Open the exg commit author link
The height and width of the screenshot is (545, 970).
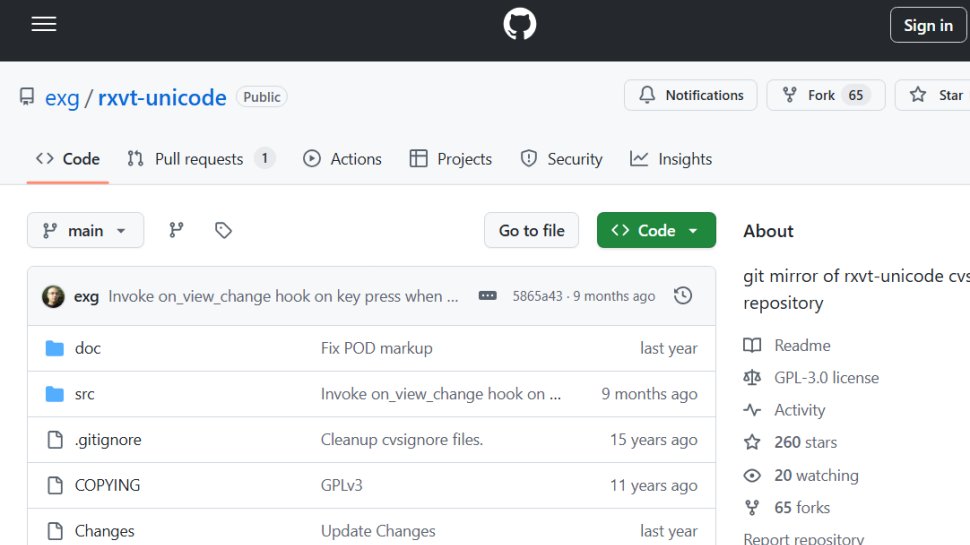[x=86, y=296]
